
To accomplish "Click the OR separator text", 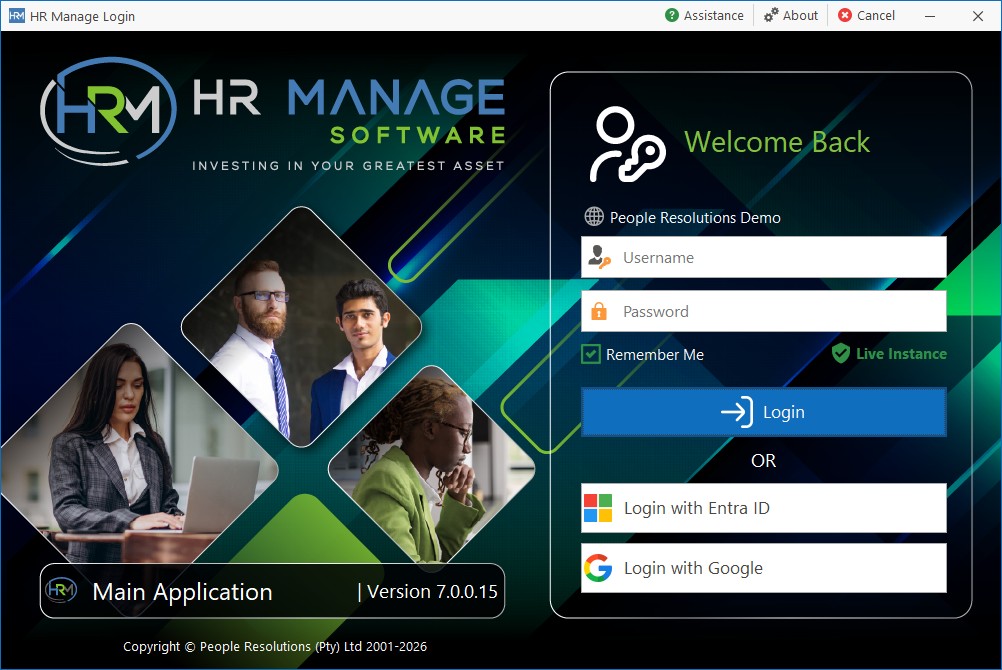I will pyautogui.click(x=764, y=460).
